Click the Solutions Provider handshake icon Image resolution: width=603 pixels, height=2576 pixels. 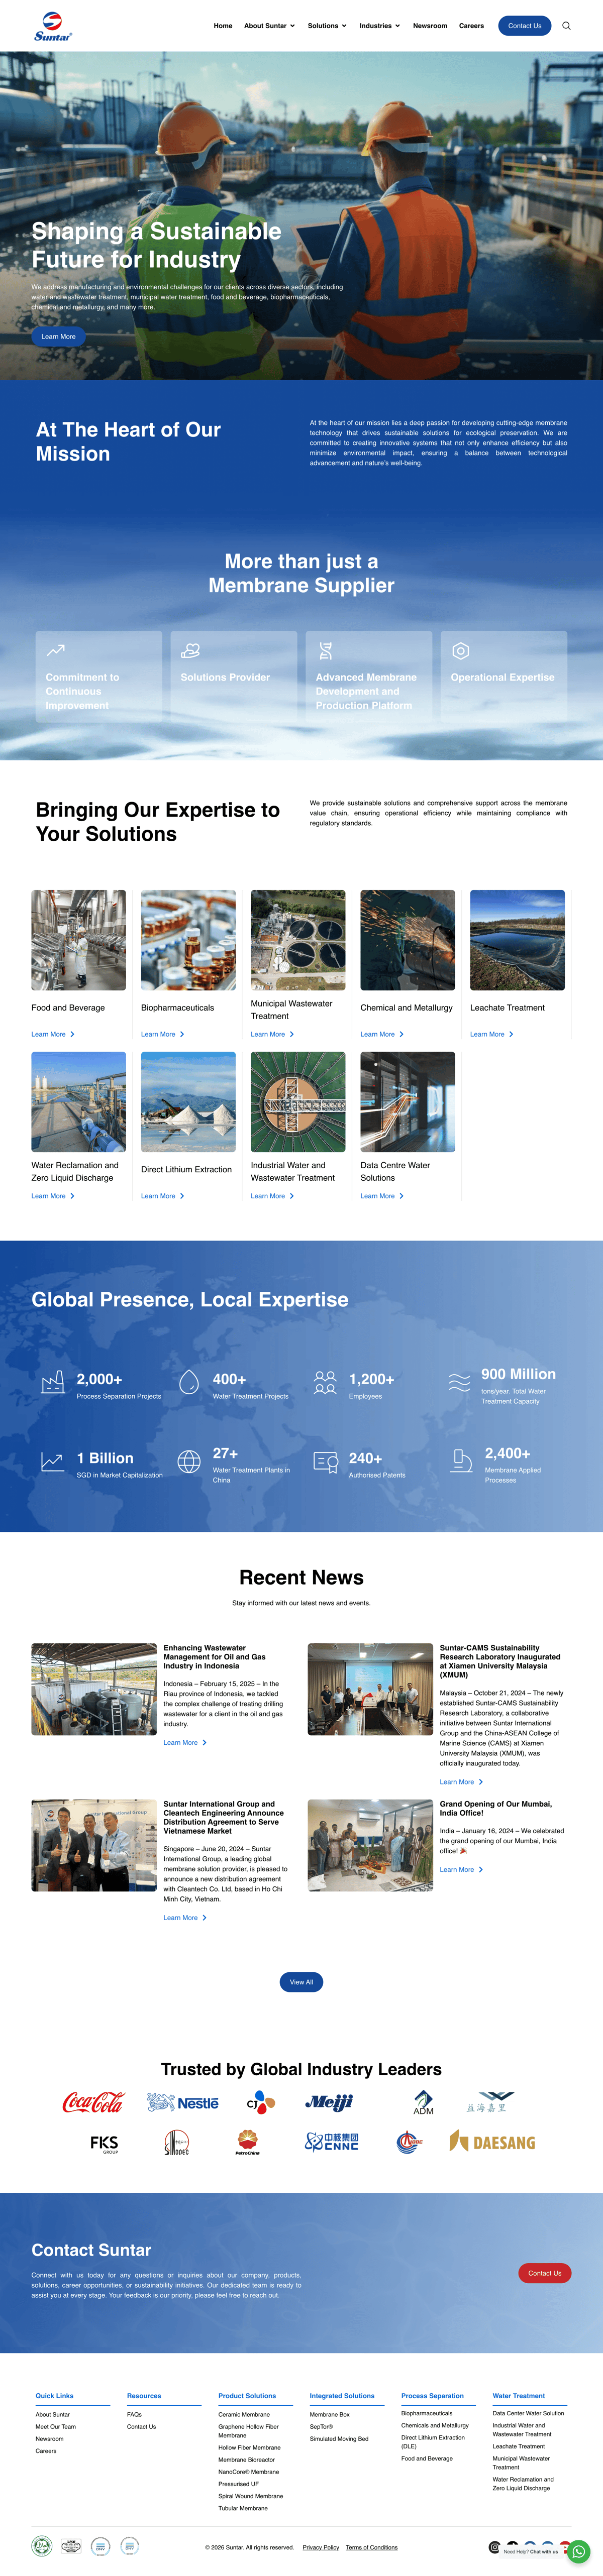click(x=190, y=651)
